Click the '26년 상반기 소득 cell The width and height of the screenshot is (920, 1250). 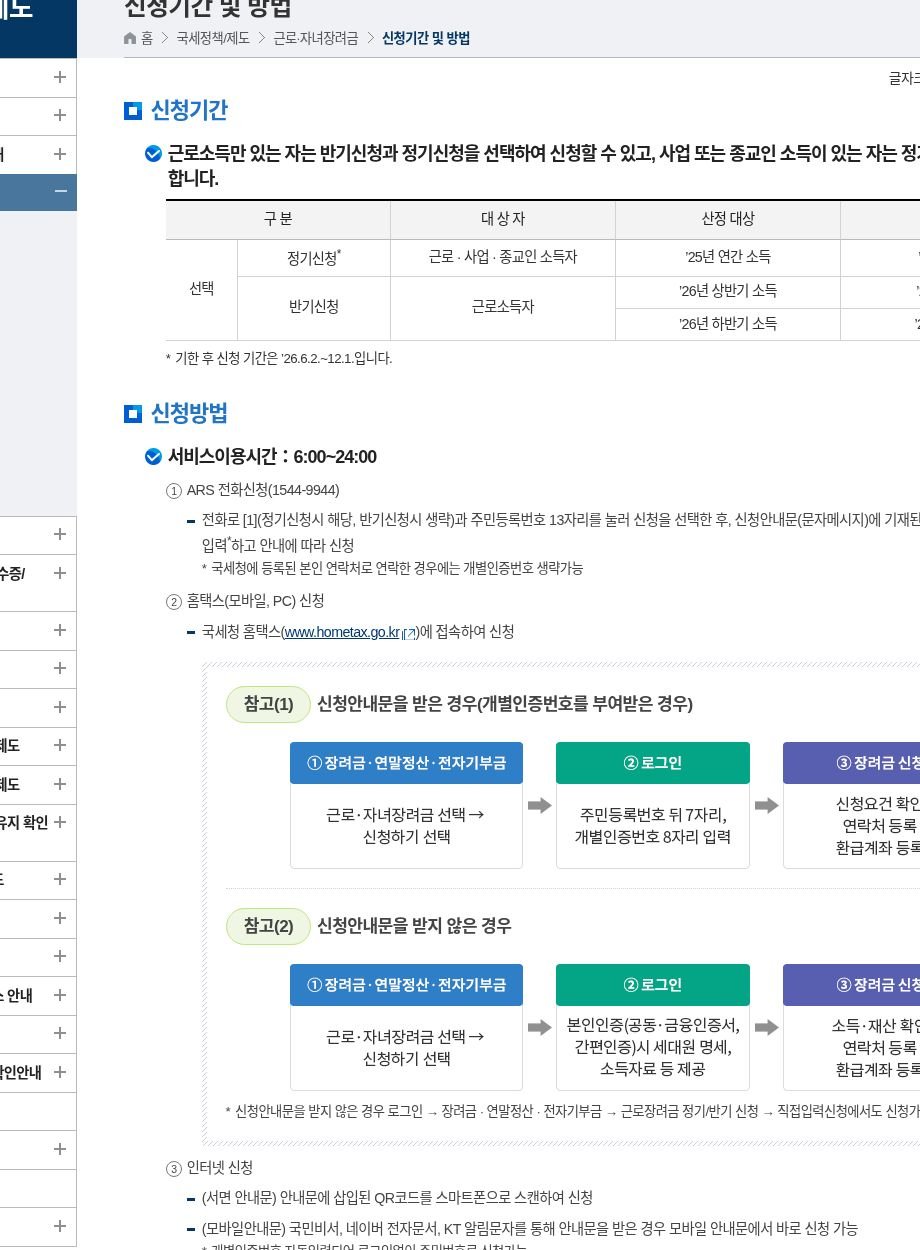click(x=728, y=291)
